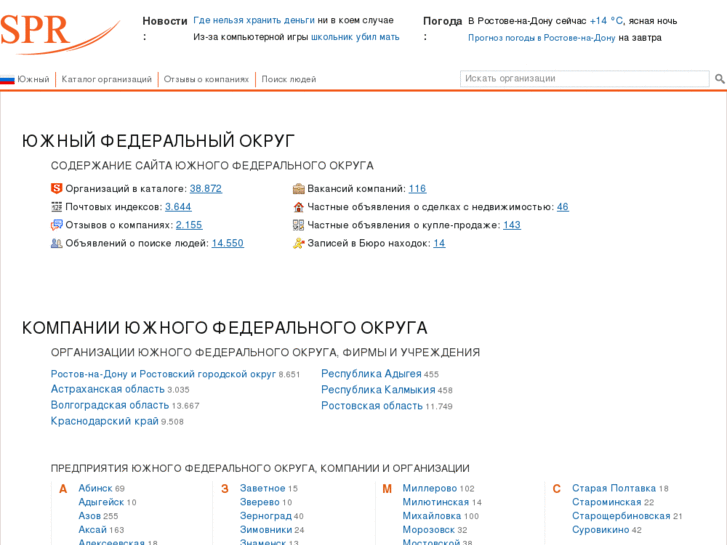Open Отзывы о компаниях menu item
The width and height of the screenshot is (727, 545).
(206, 79)
